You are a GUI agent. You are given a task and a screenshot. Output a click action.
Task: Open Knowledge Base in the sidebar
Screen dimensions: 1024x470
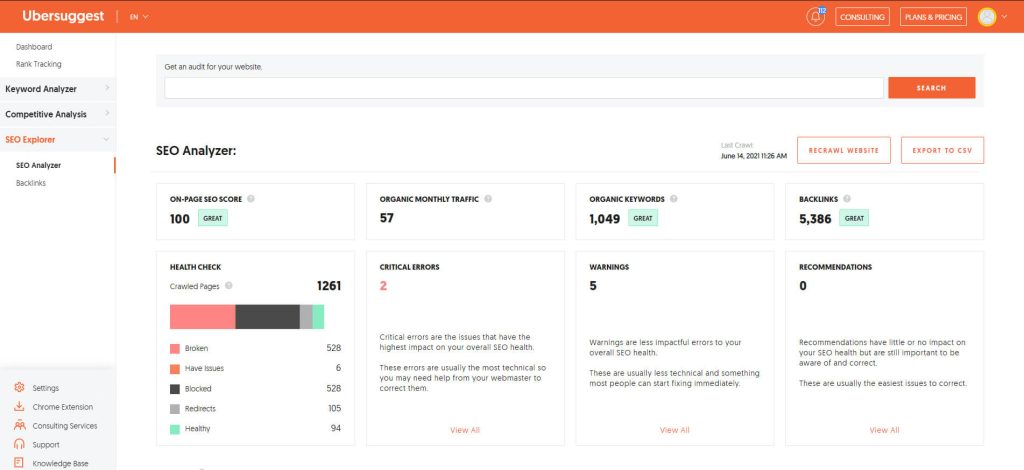60,464
